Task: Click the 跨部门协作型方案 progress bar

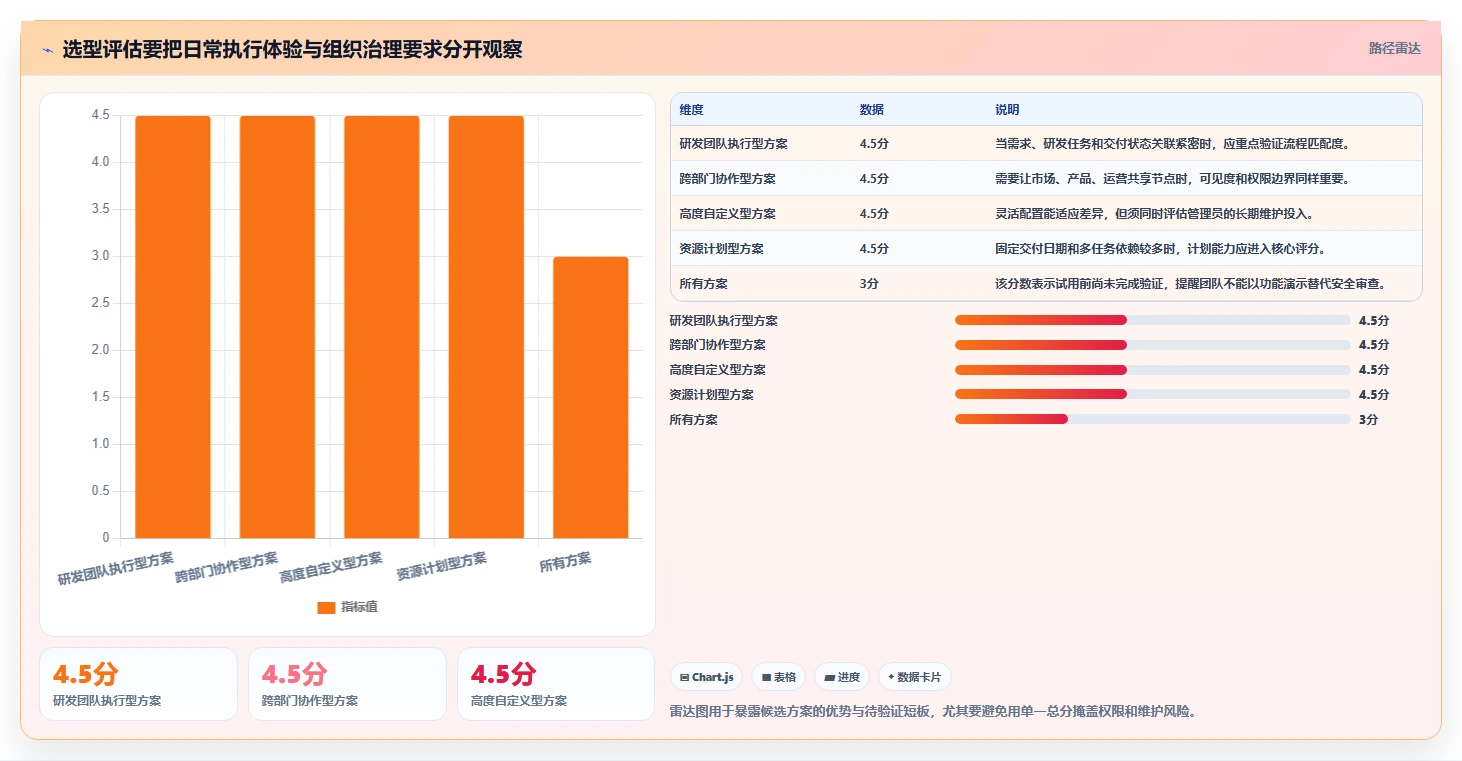Action: (1152, 345)
